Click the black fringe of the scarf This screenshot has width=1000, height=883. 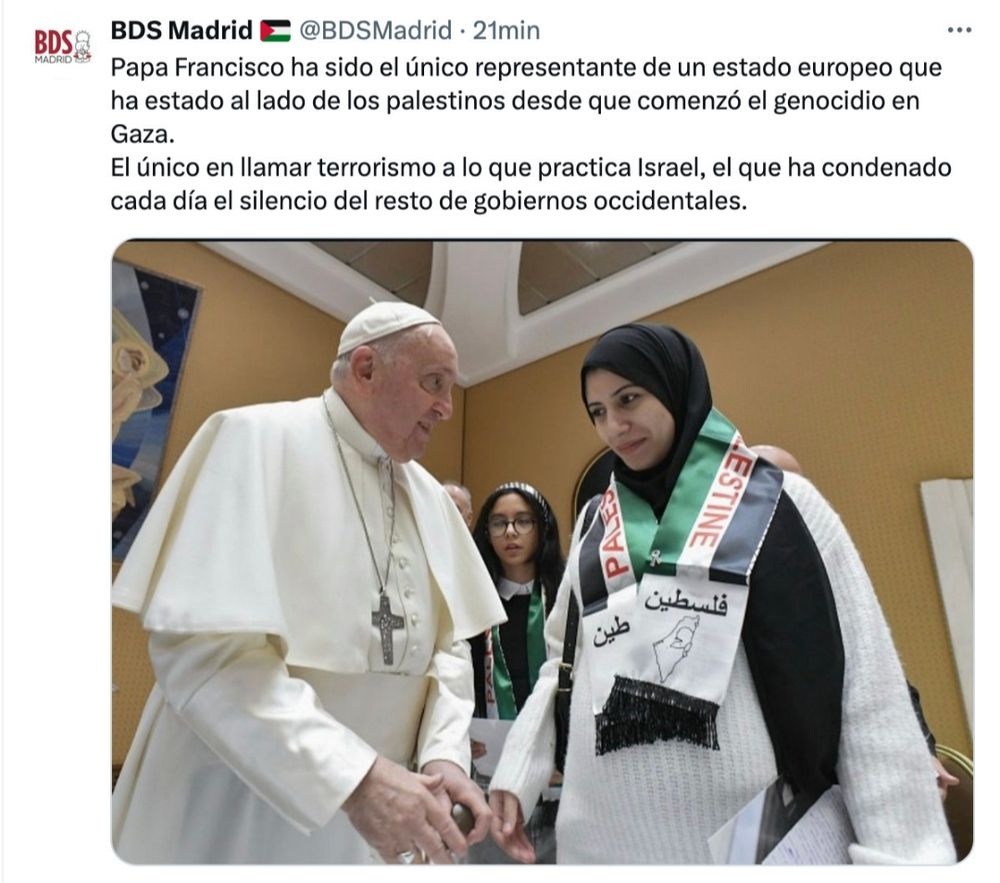click(x=657, y=714)
